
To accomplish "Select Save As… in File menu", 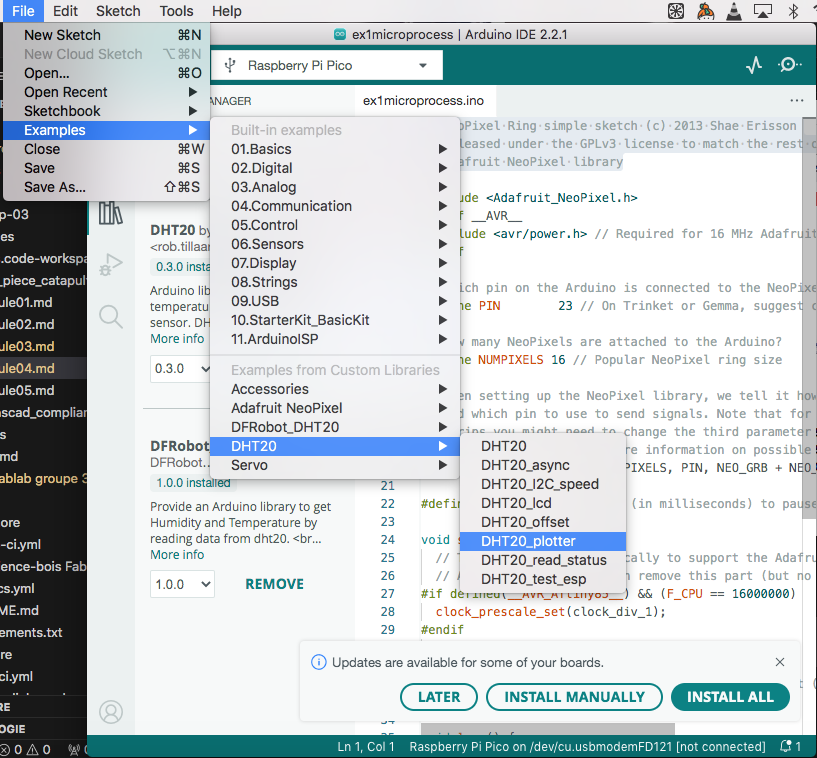I will pos(106,187).
